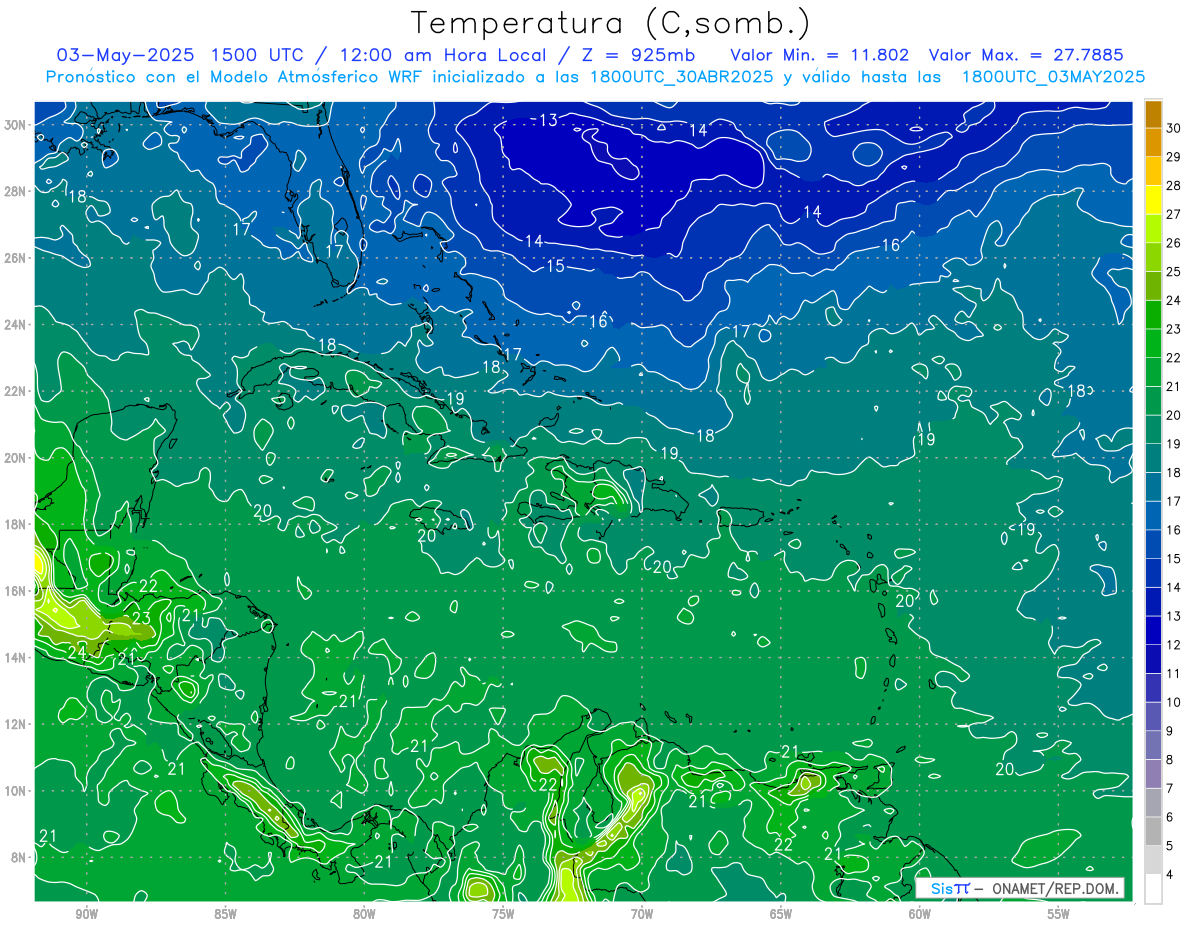Viewport: 1200px width, 927px height.
Task: Click the 18N latitude axis label
Action: [15, 524]
